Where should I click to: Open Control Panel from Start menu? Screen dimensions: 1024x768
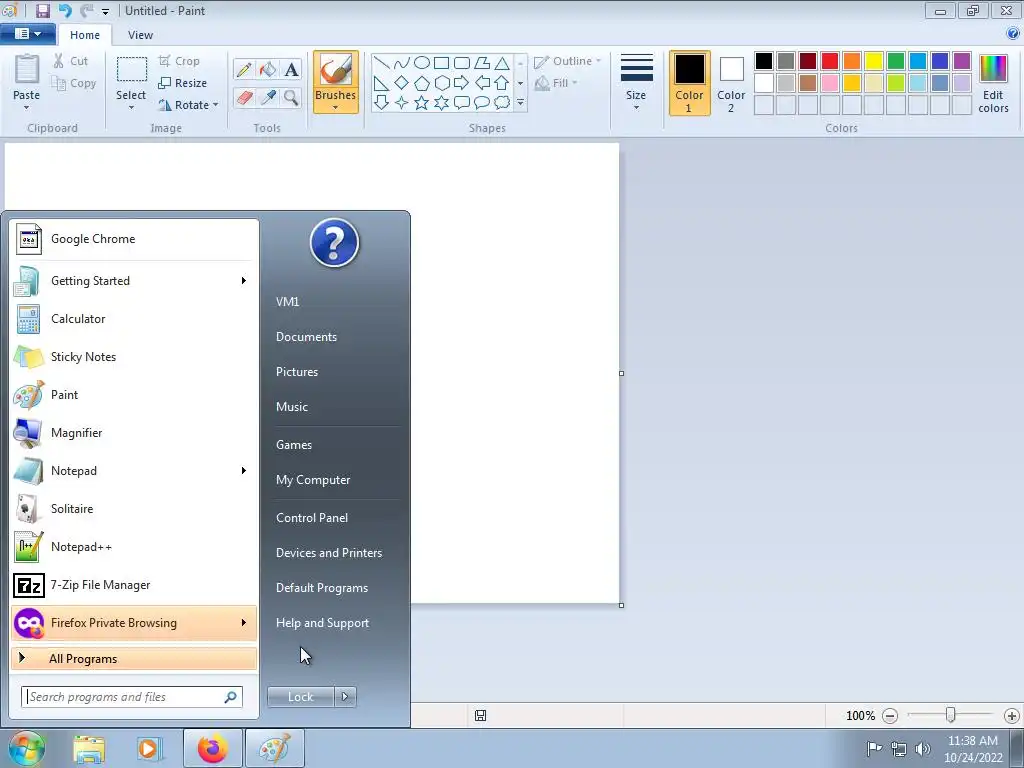(x=312, y=518)
